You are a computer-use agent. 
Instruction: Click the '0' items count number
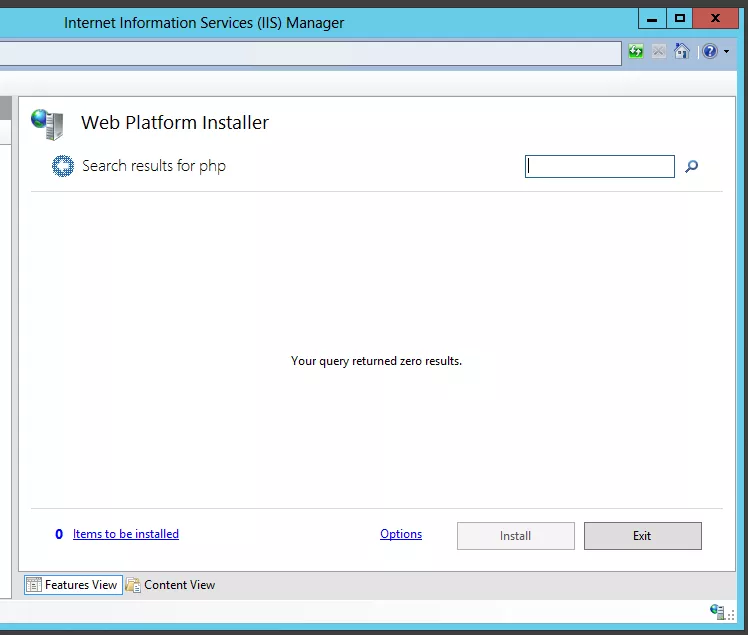59,534
